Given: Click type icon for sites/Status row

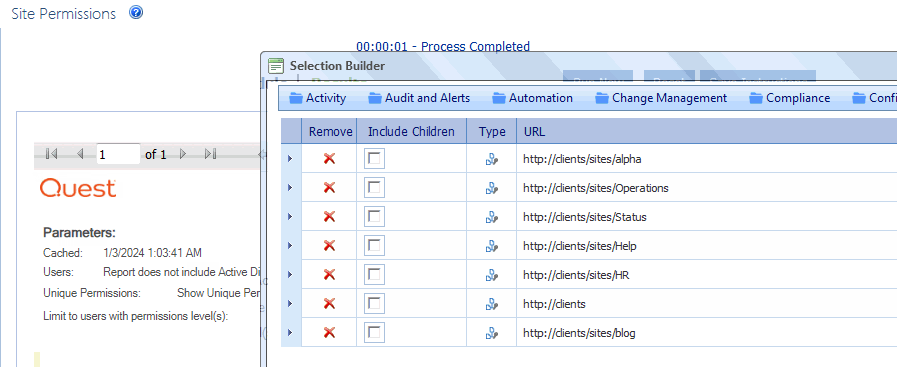Looking at the screenshot, I should [491, 217].
